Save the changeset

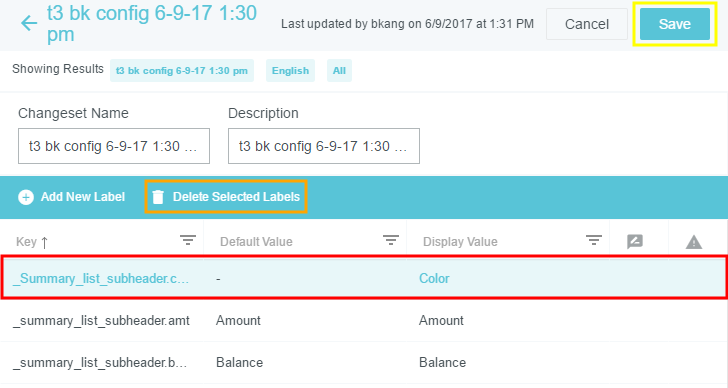tap(675, 24)
